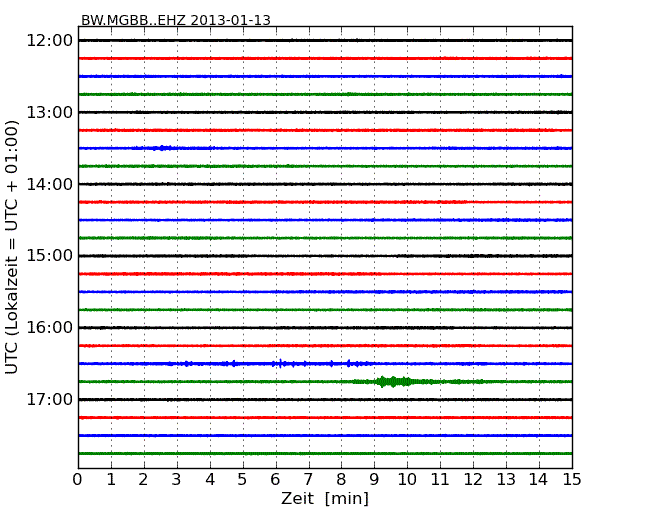650x520 pixels.
Task: Select the 17:00 time label
Action: point(50,399)
